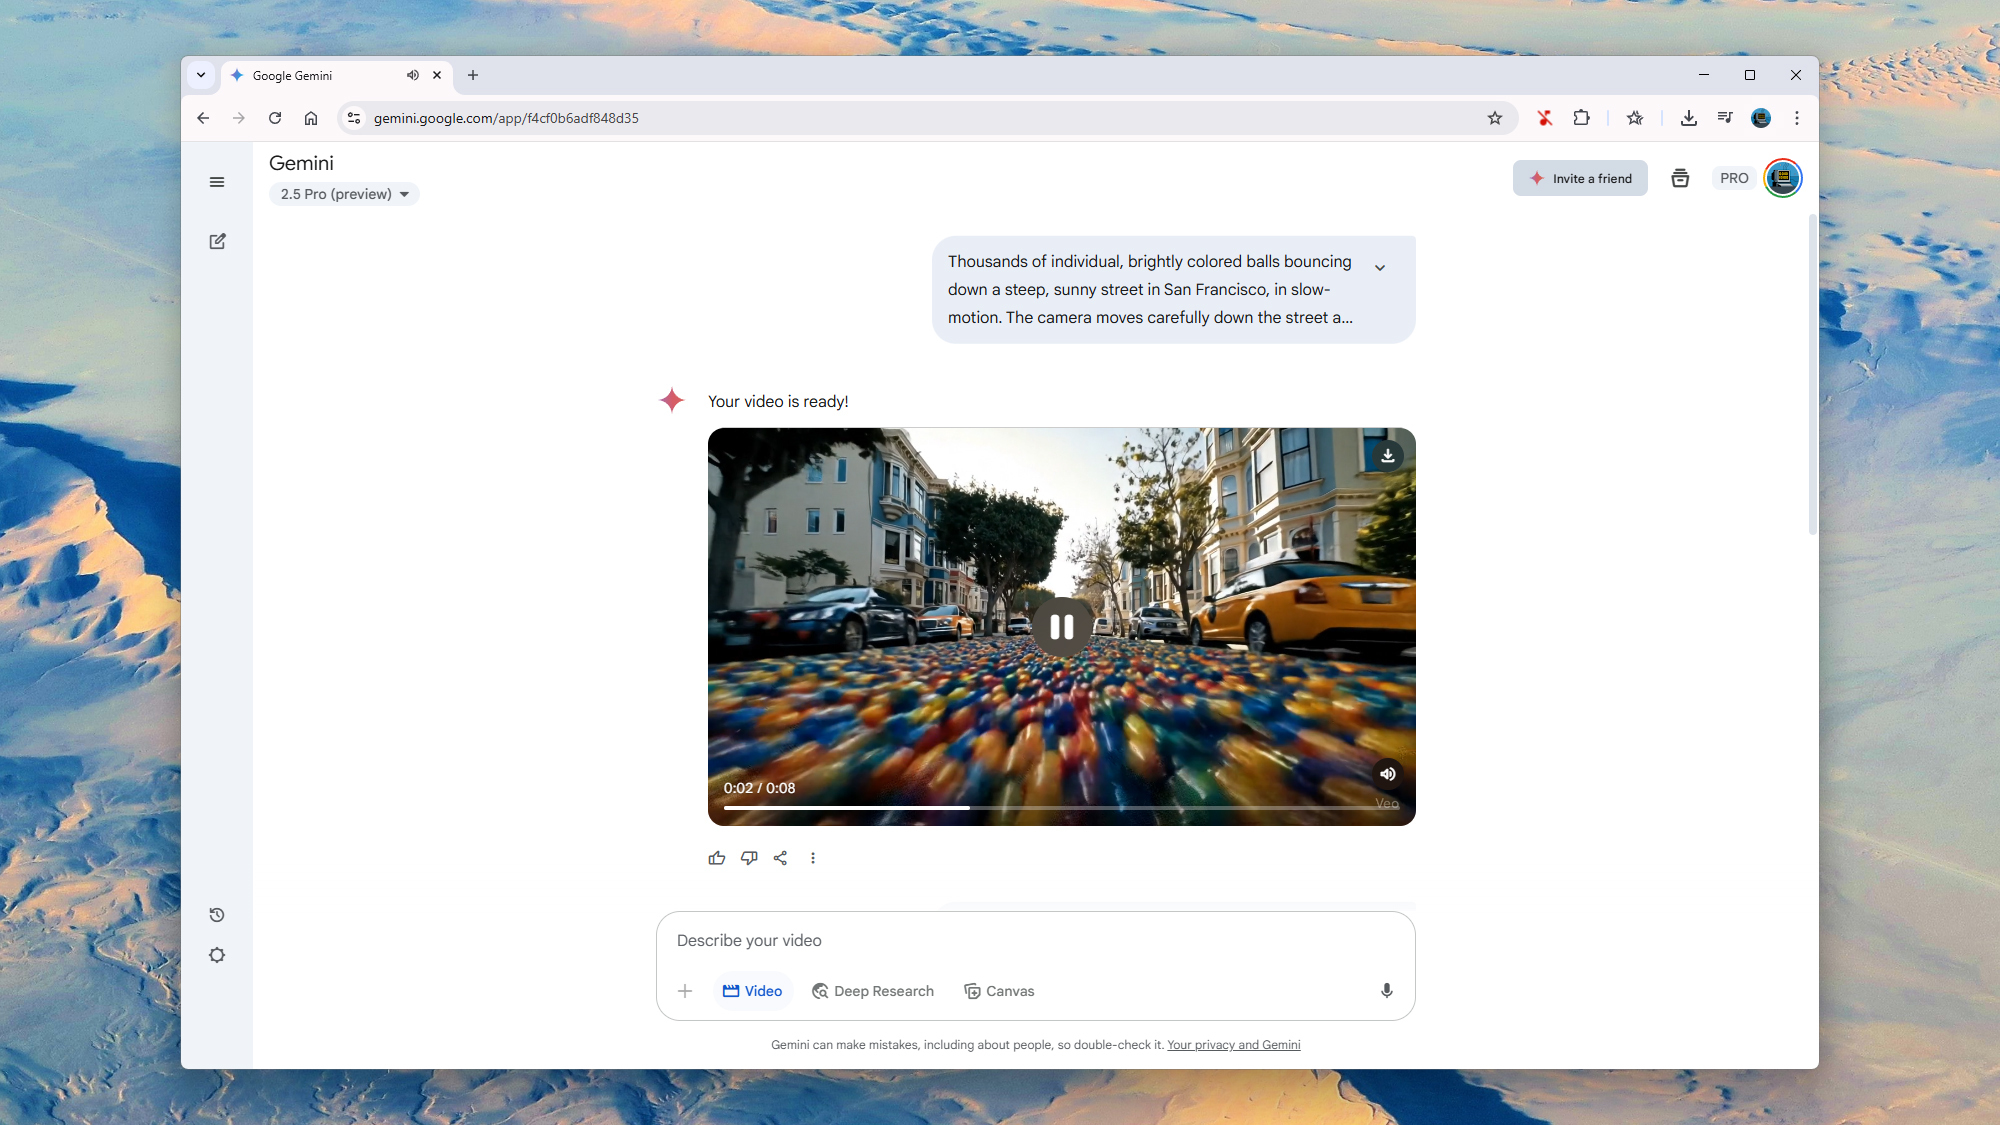Bookmark this page with the star
The width and height of the screenshot is (2000, 1125).
[x=1495, y=118]
